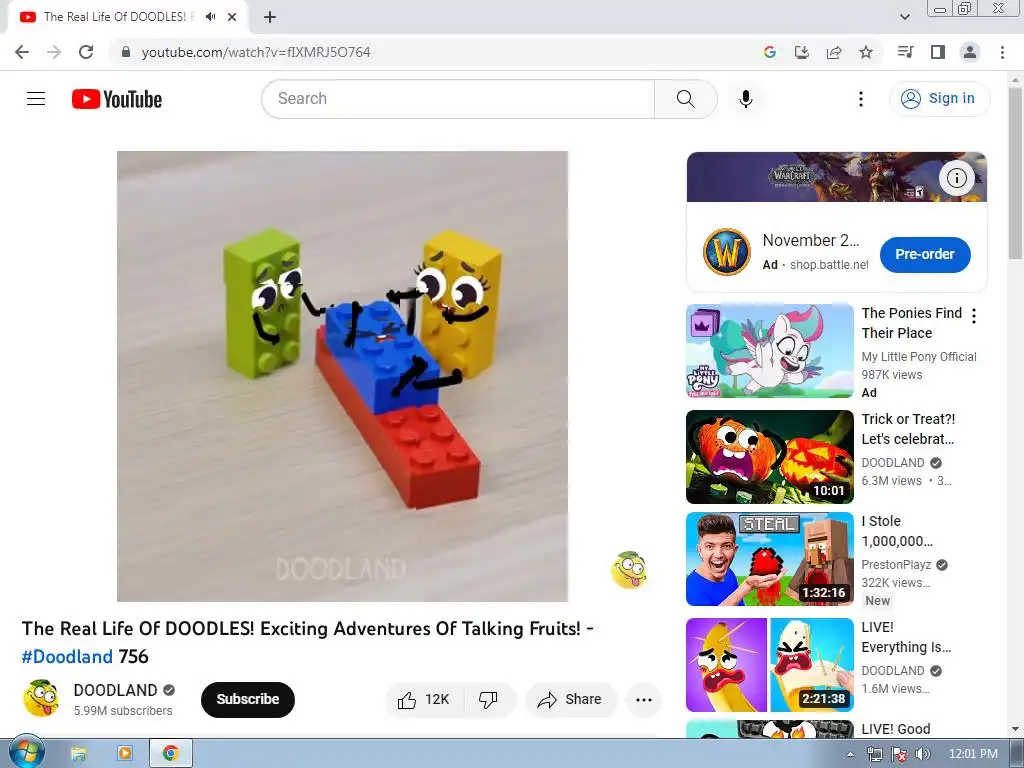
Task: Show hidden system tray icons
Action: pos(850,754)
